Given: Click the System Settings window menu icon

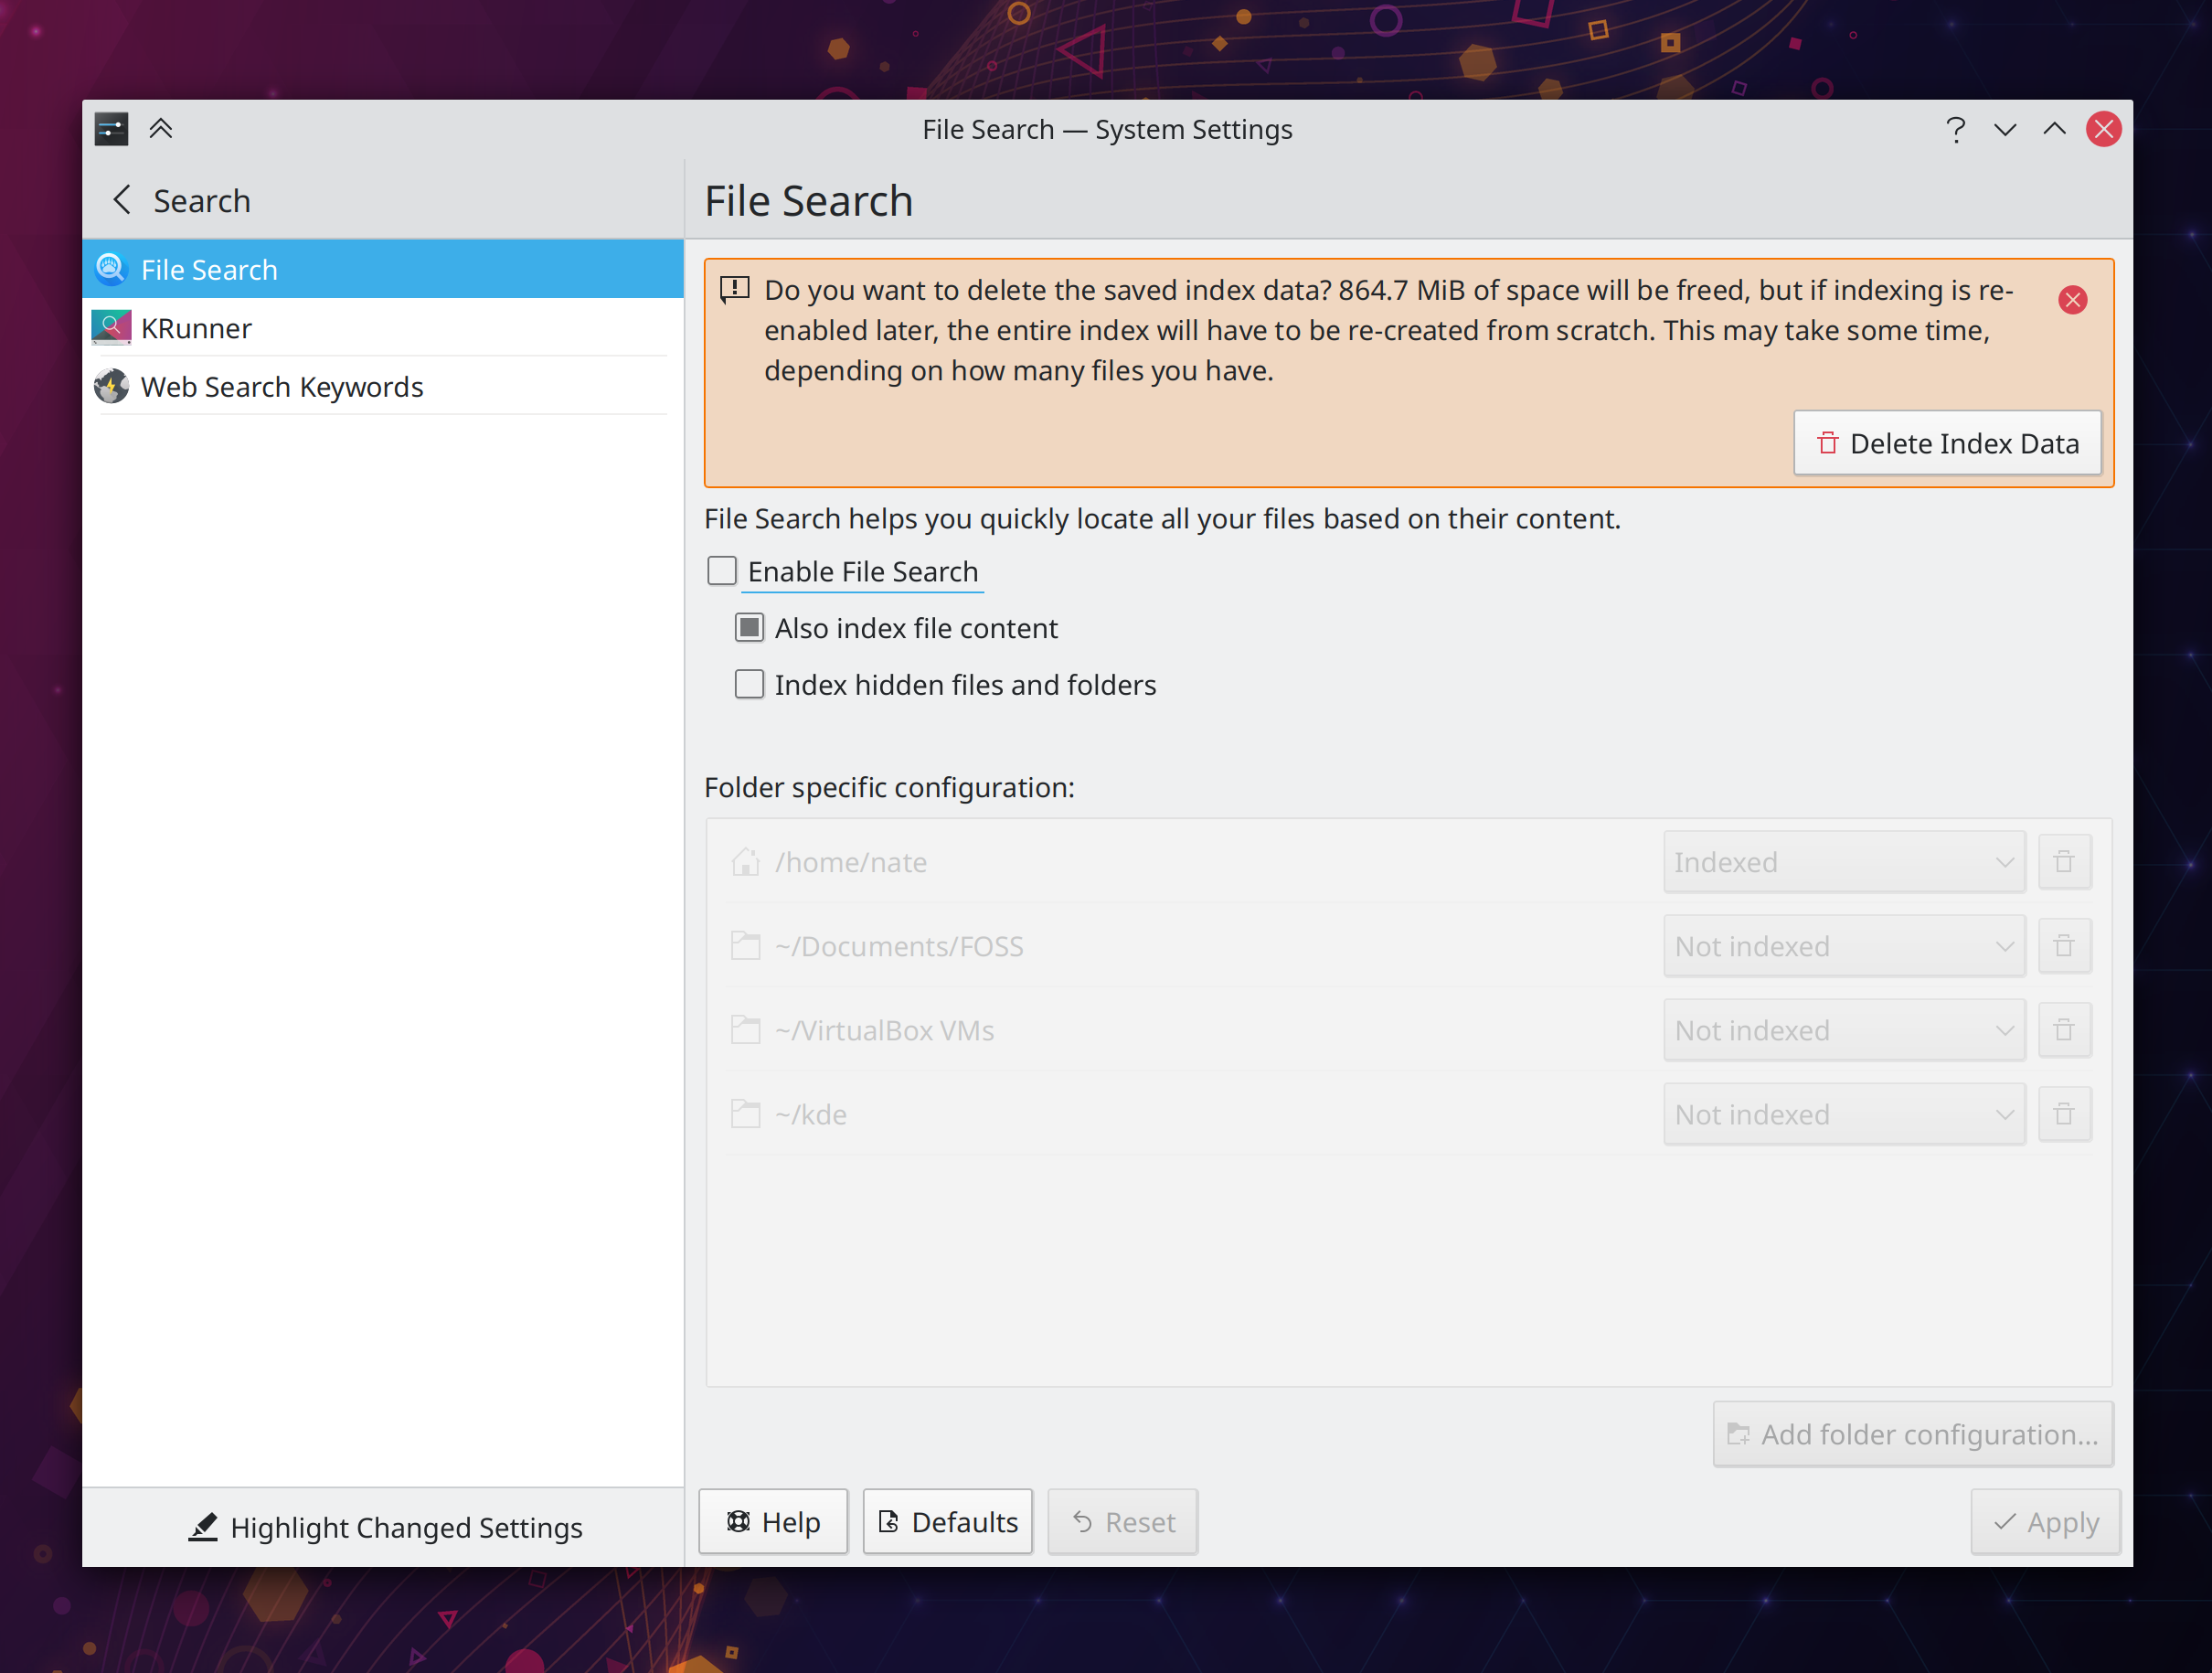Looking at the screenshot, I should coord(111,129).
